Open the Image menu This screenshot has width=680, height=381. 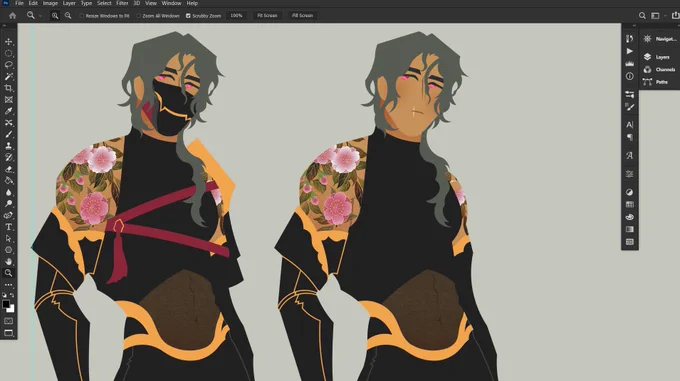click(50, 3)
